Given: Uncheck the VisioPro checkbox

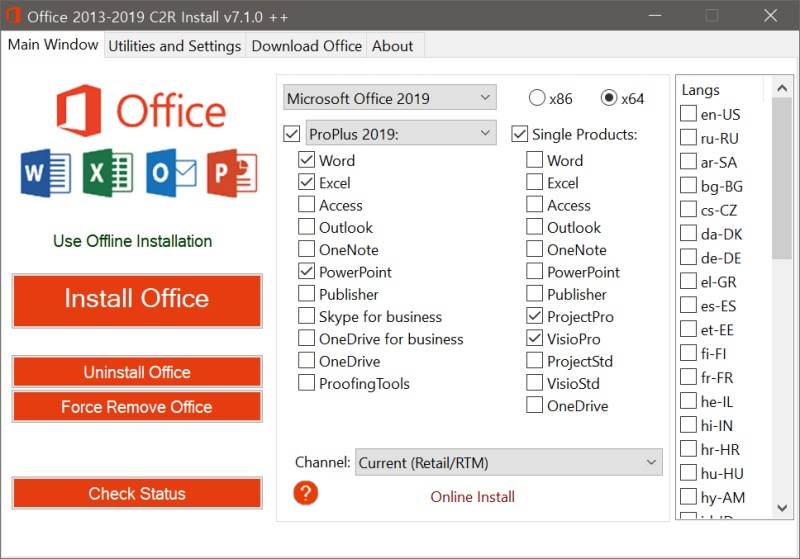Looking at the screenshot, I should 534,338.
